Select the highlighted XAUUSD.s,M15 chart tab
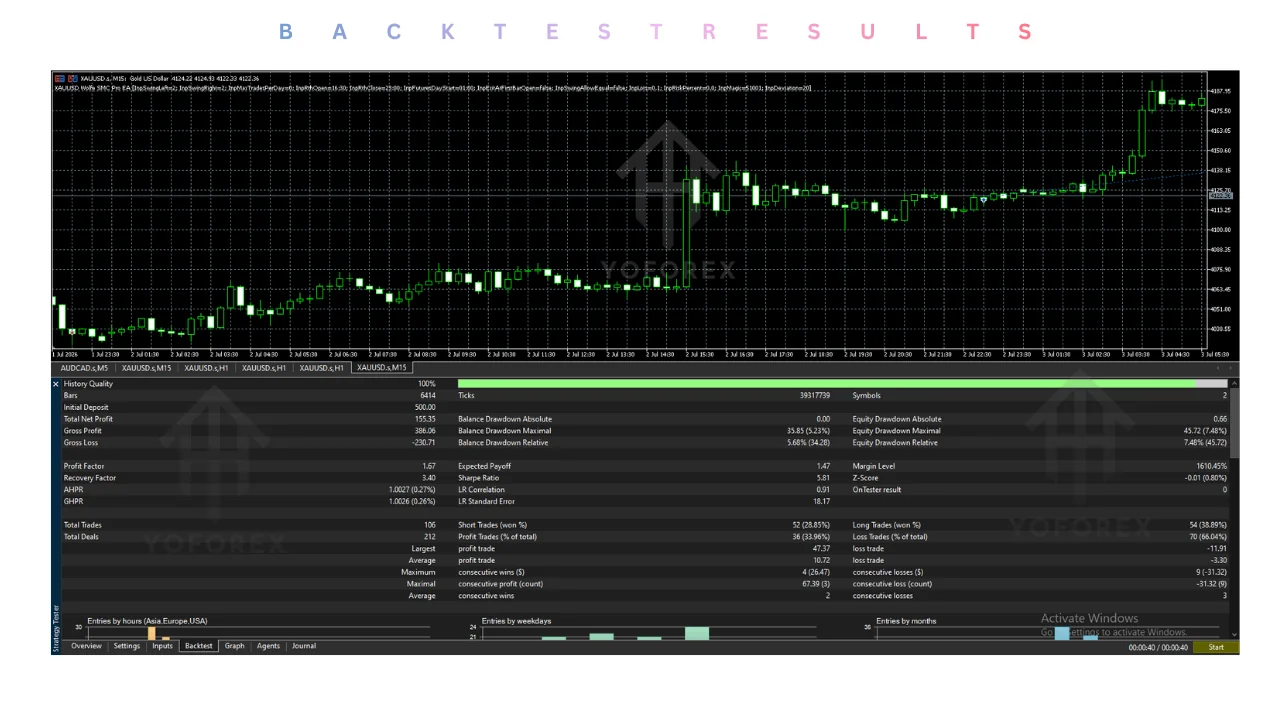 382,368
